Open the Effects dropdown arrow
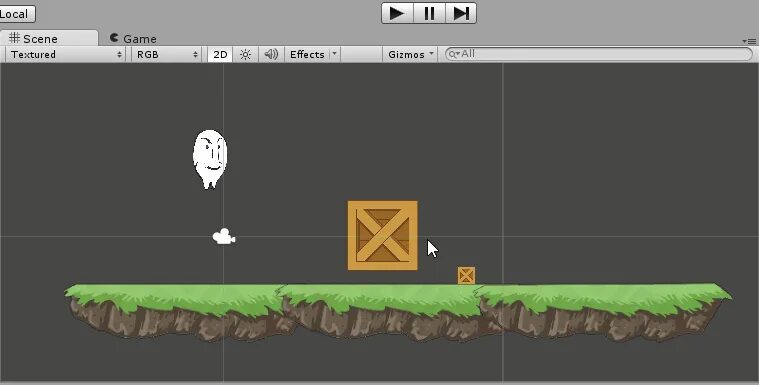 click(x=334, y=54)
